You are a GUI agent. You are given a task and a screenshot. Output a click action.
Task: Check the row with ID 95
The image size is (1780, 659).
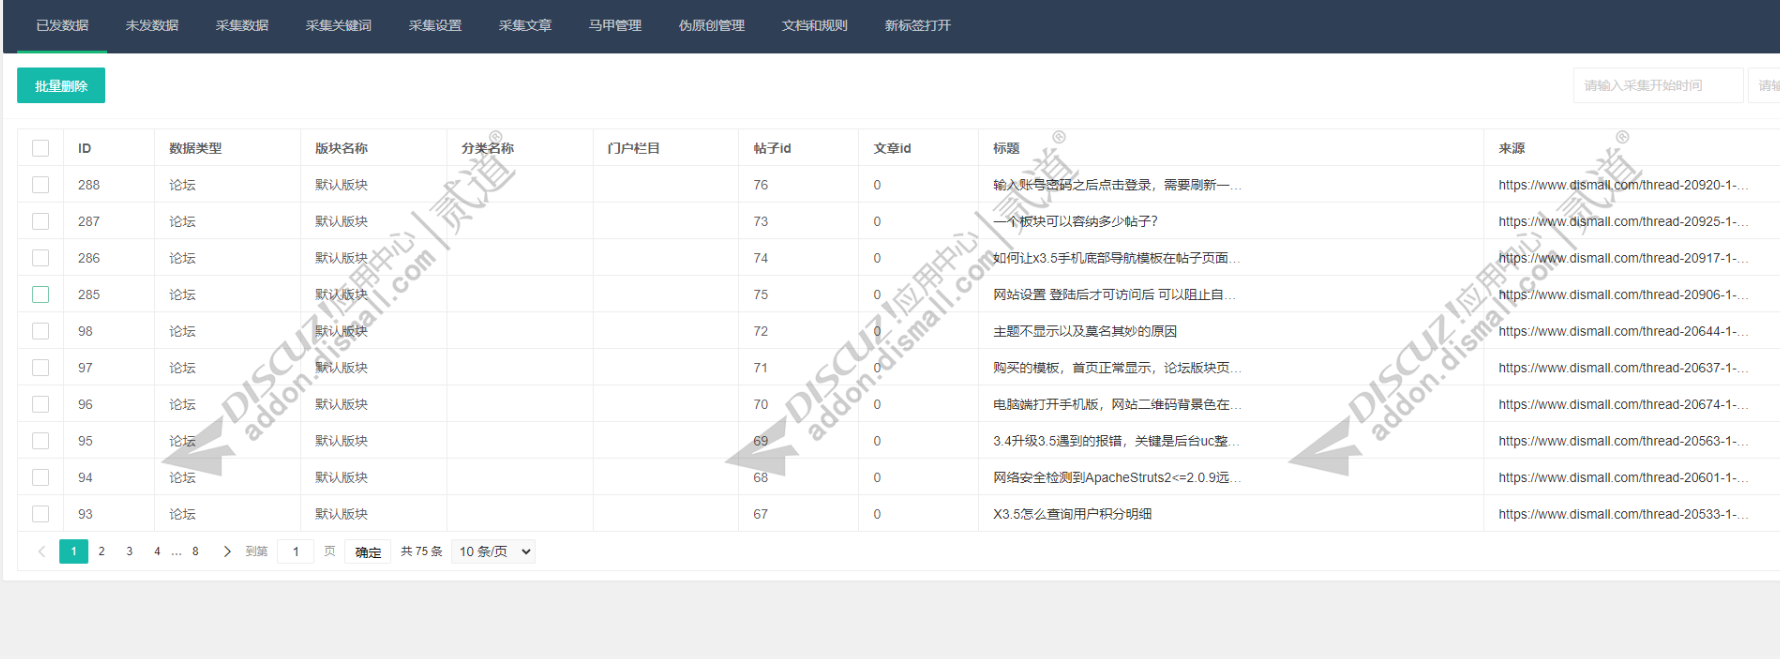(x=40, y=441)
